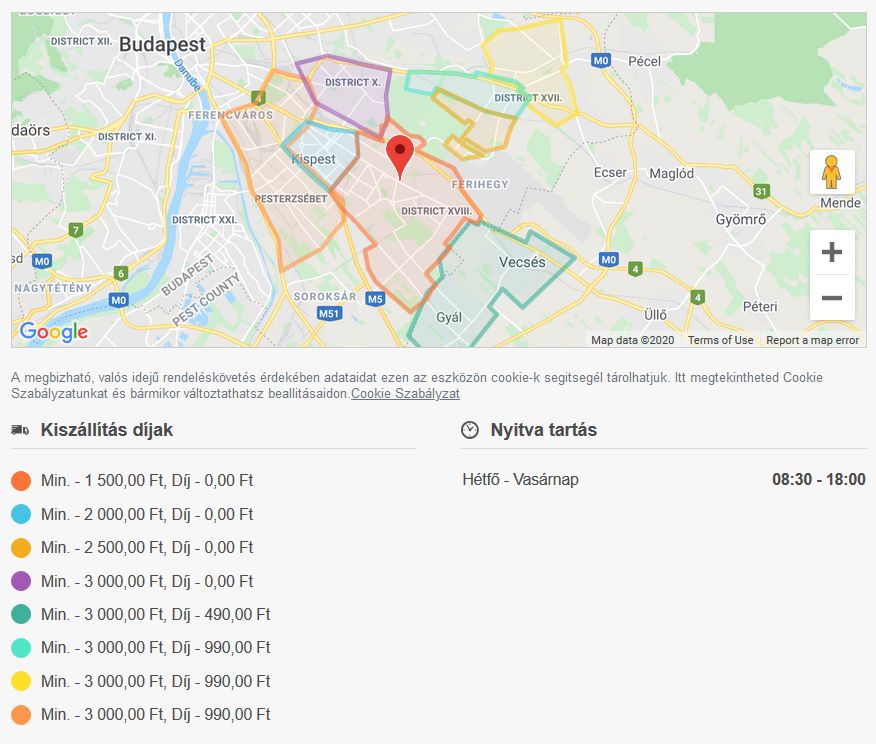Open the Cookie Szabályzat link
This screenshot has height=744, width=876.
coord(405,394)
